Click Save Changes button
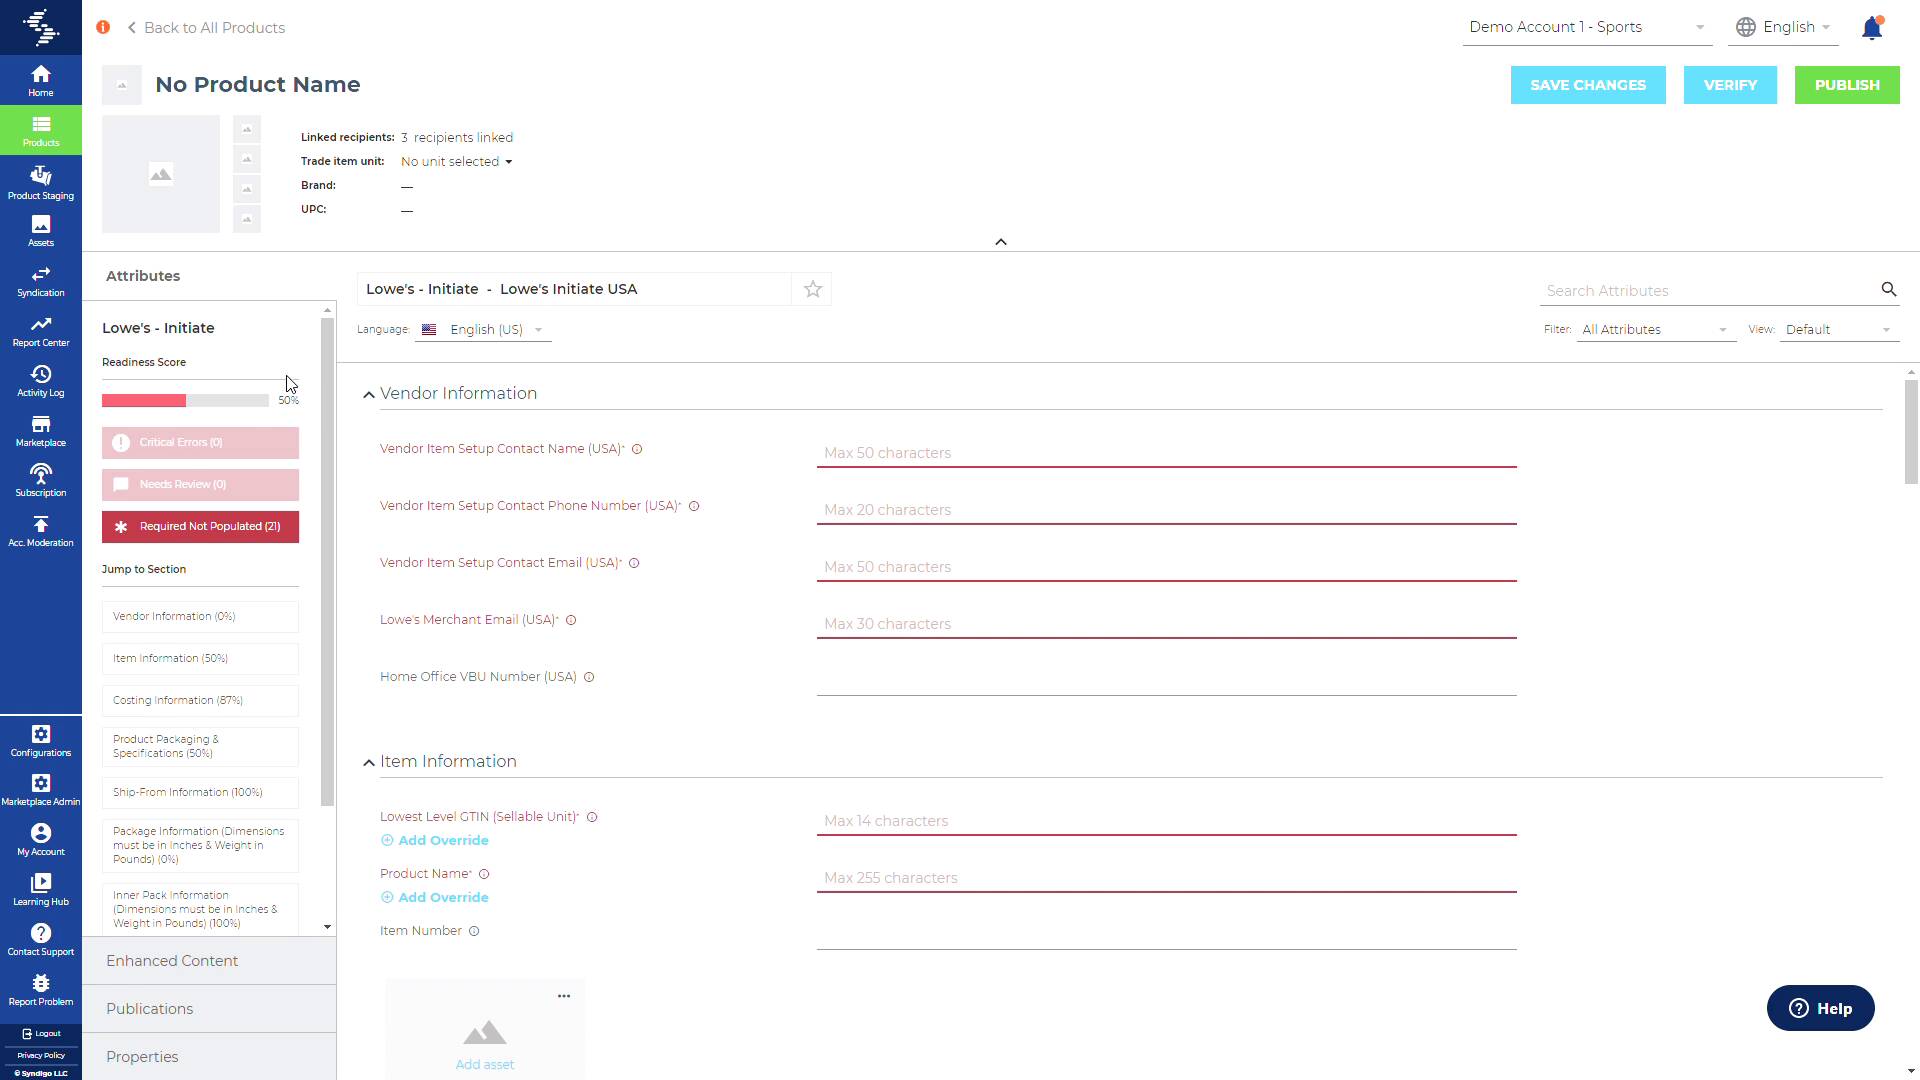The height and width of the screenshot is (1080, 1920). [x=1588, y=84]
